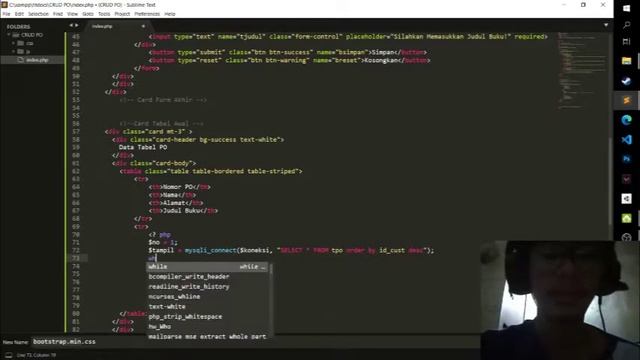Open the View menu
Image resolution: width=640 pixels, height=360 pixels.
[72, 14]
